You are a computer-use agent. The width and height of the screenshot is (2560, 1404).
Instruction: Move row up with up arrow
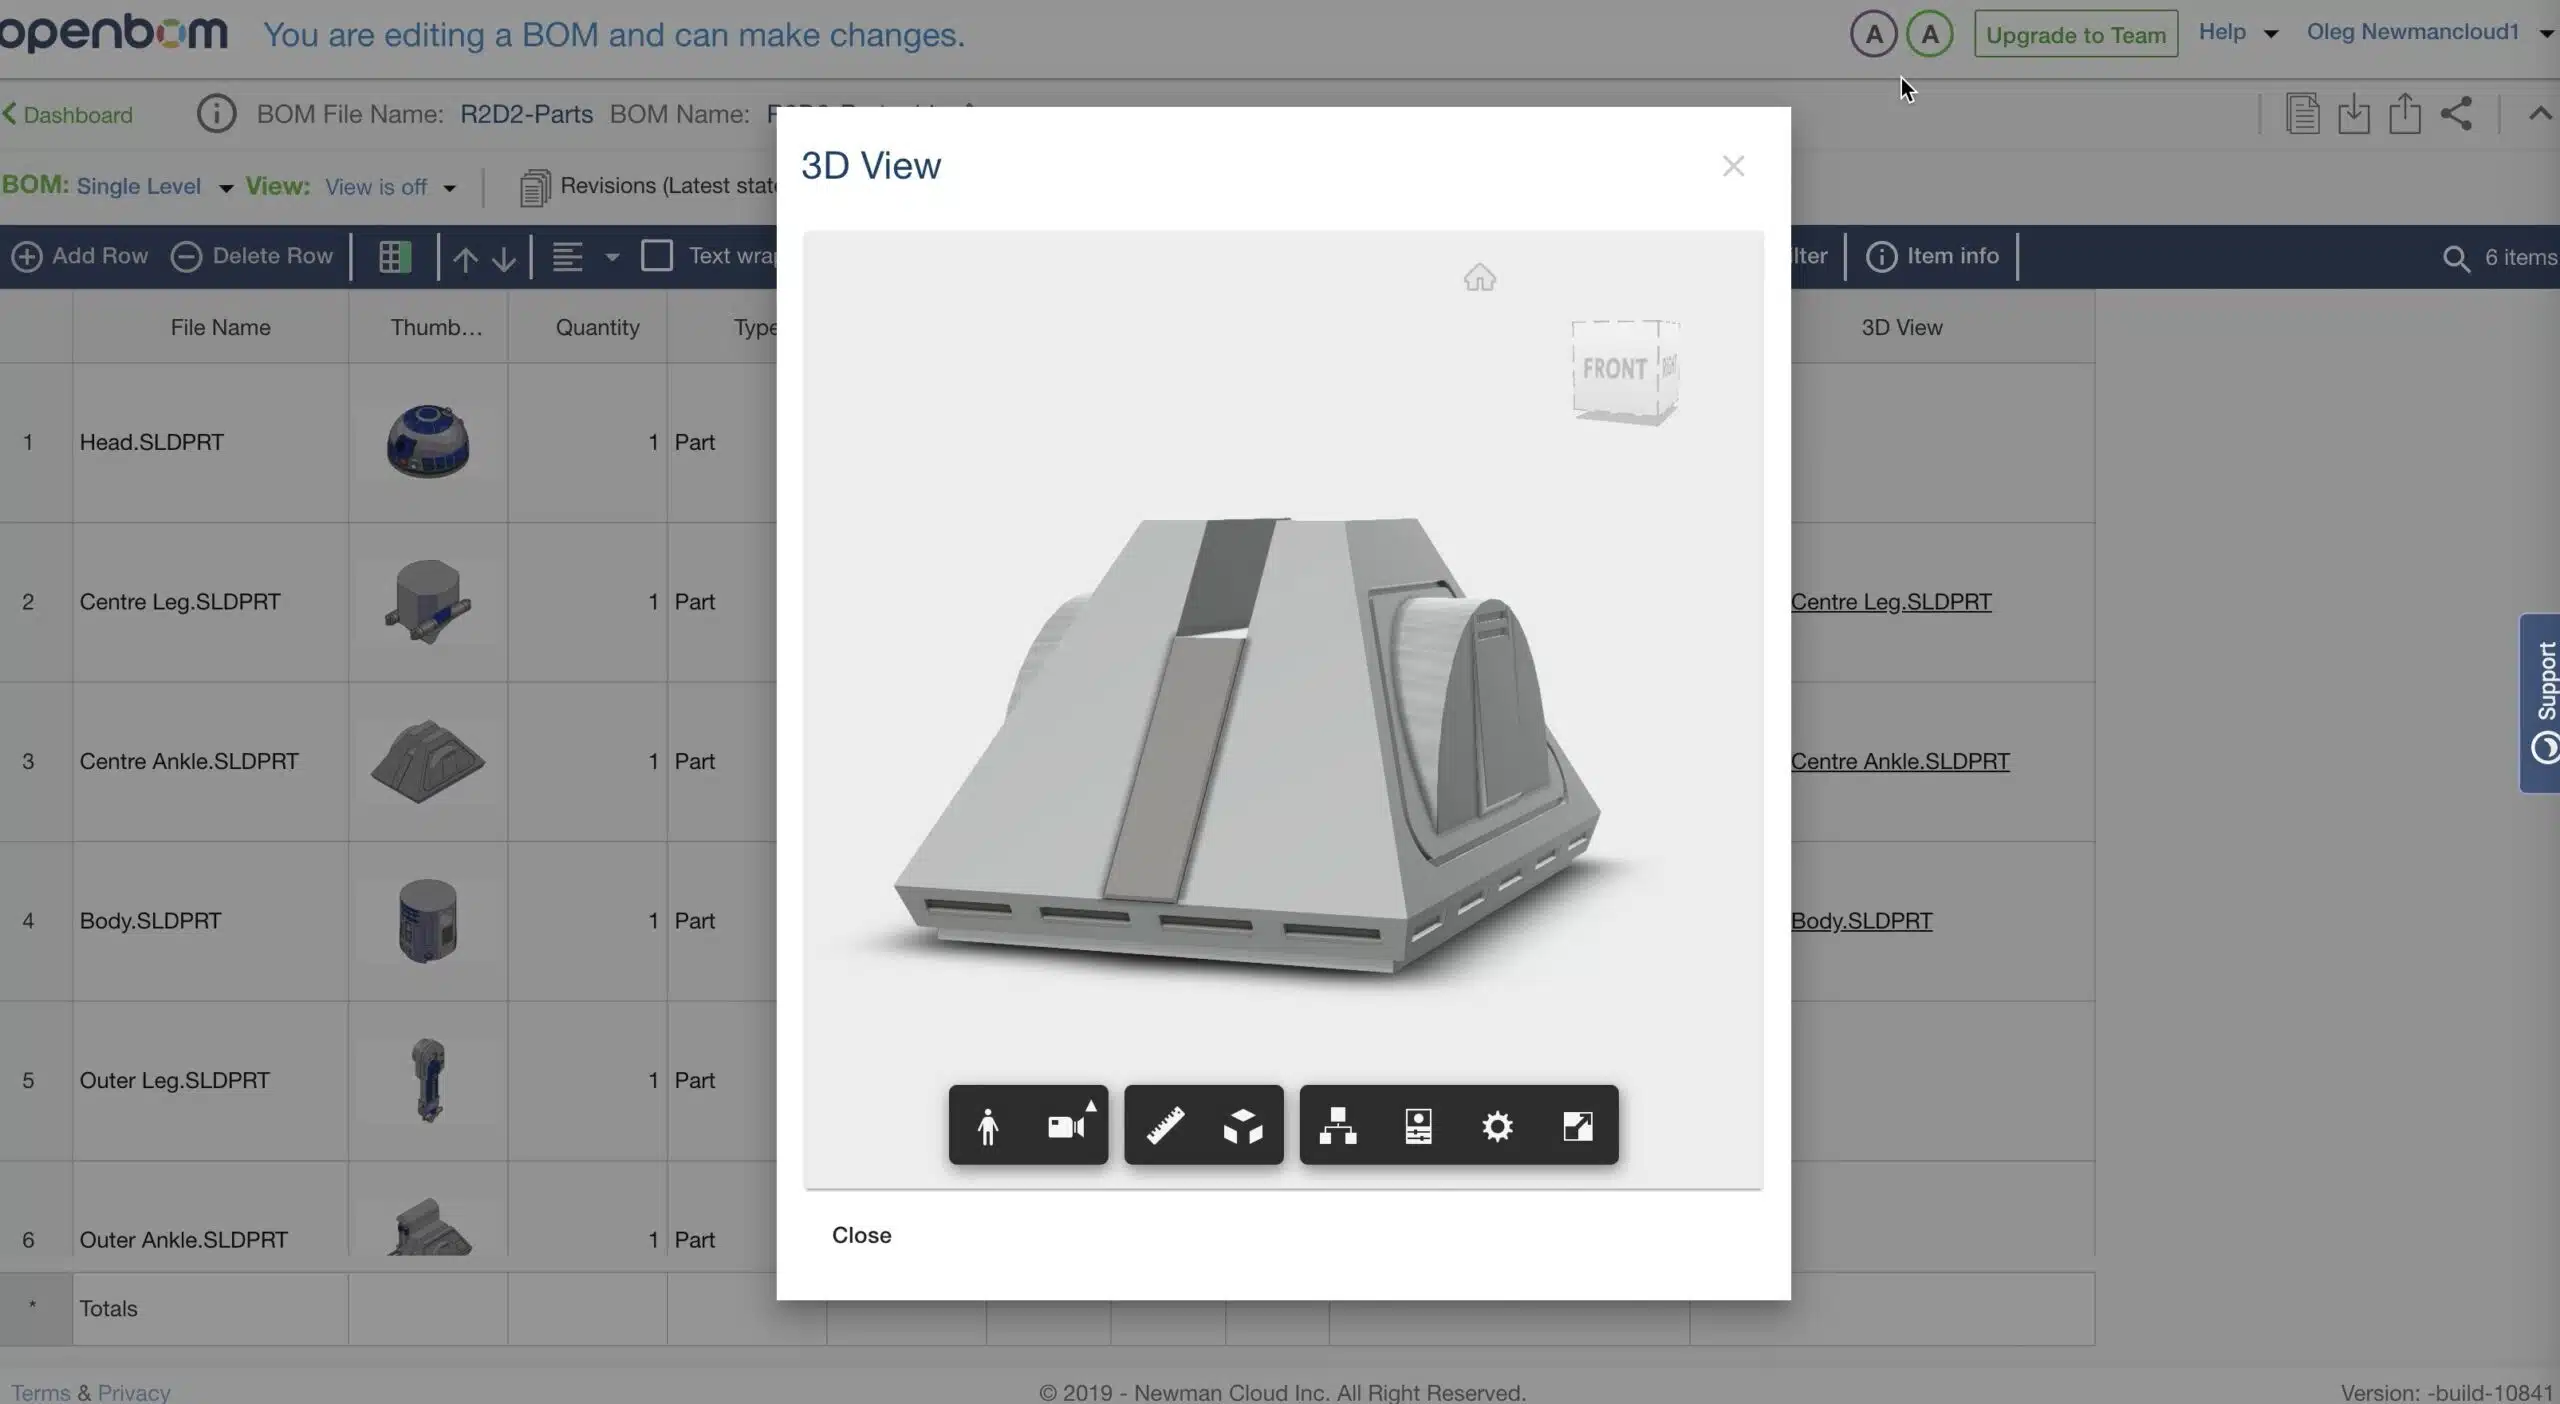point(464,258)
